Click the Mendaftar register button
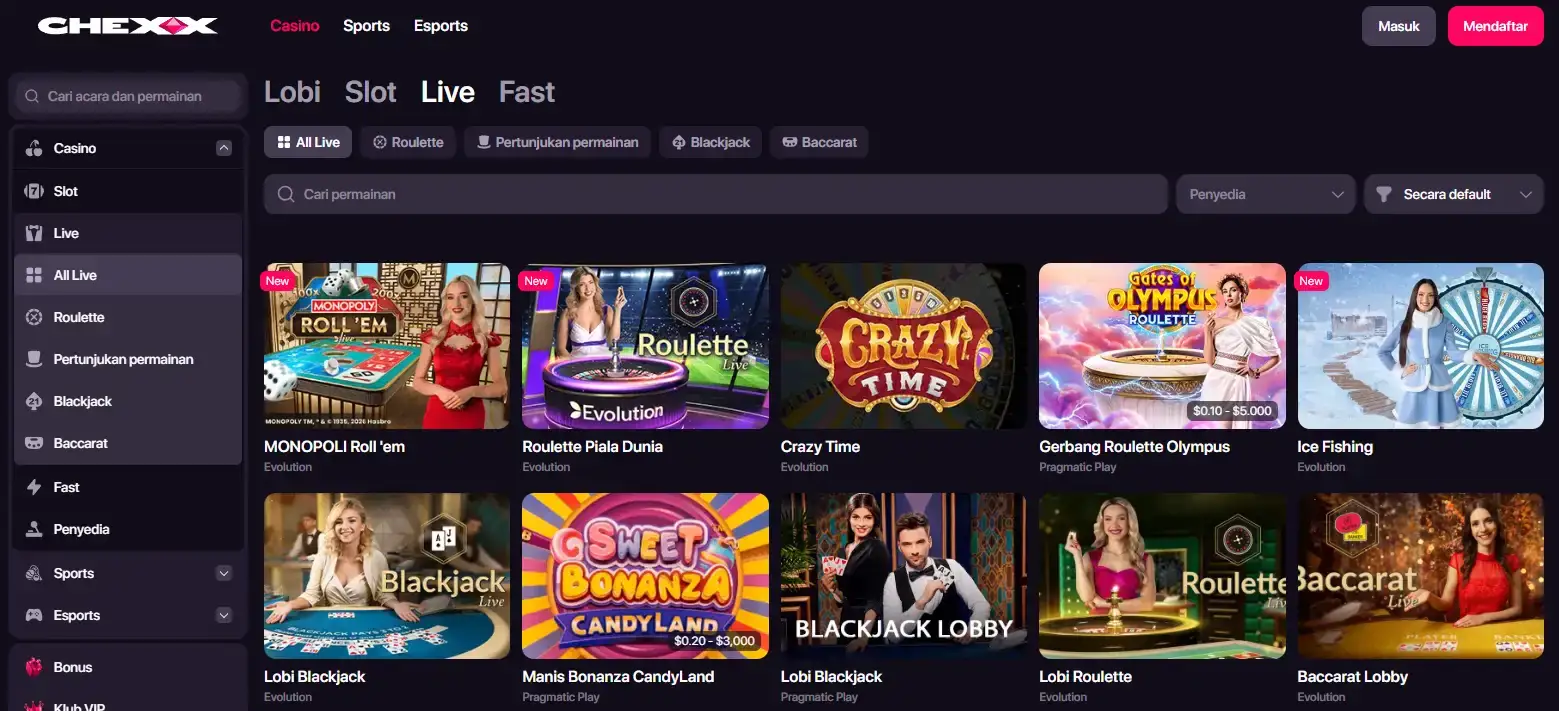This screenshot has height=711, width=1559. (x=1495, y=26)
